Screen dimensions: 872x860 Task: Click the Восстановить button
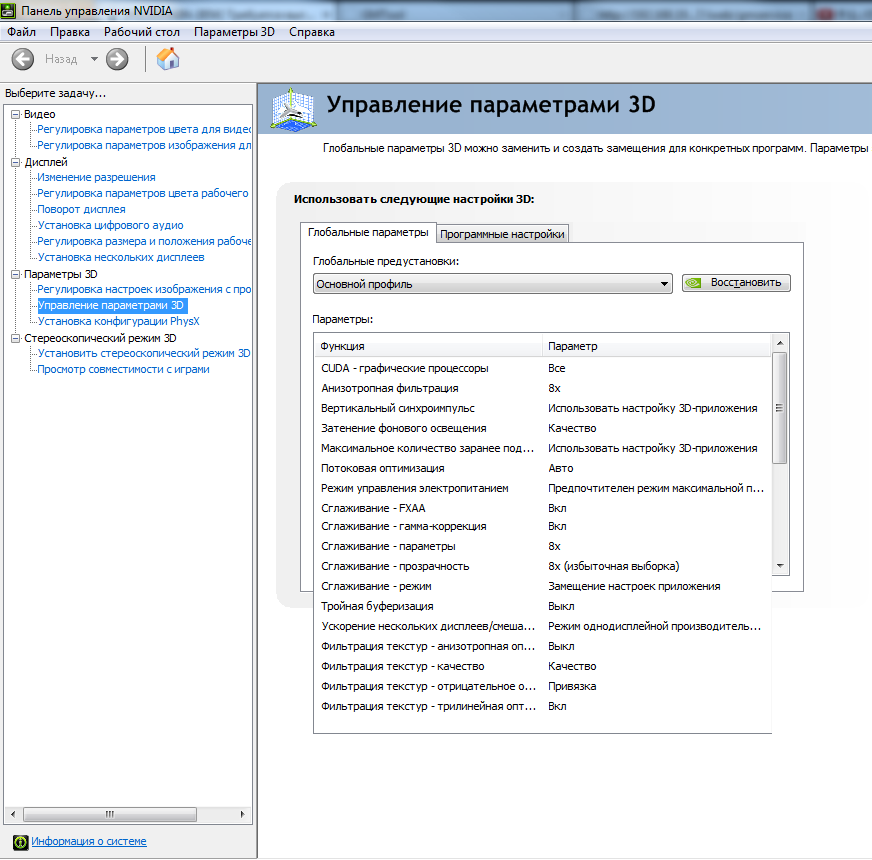tap(736, 283)
